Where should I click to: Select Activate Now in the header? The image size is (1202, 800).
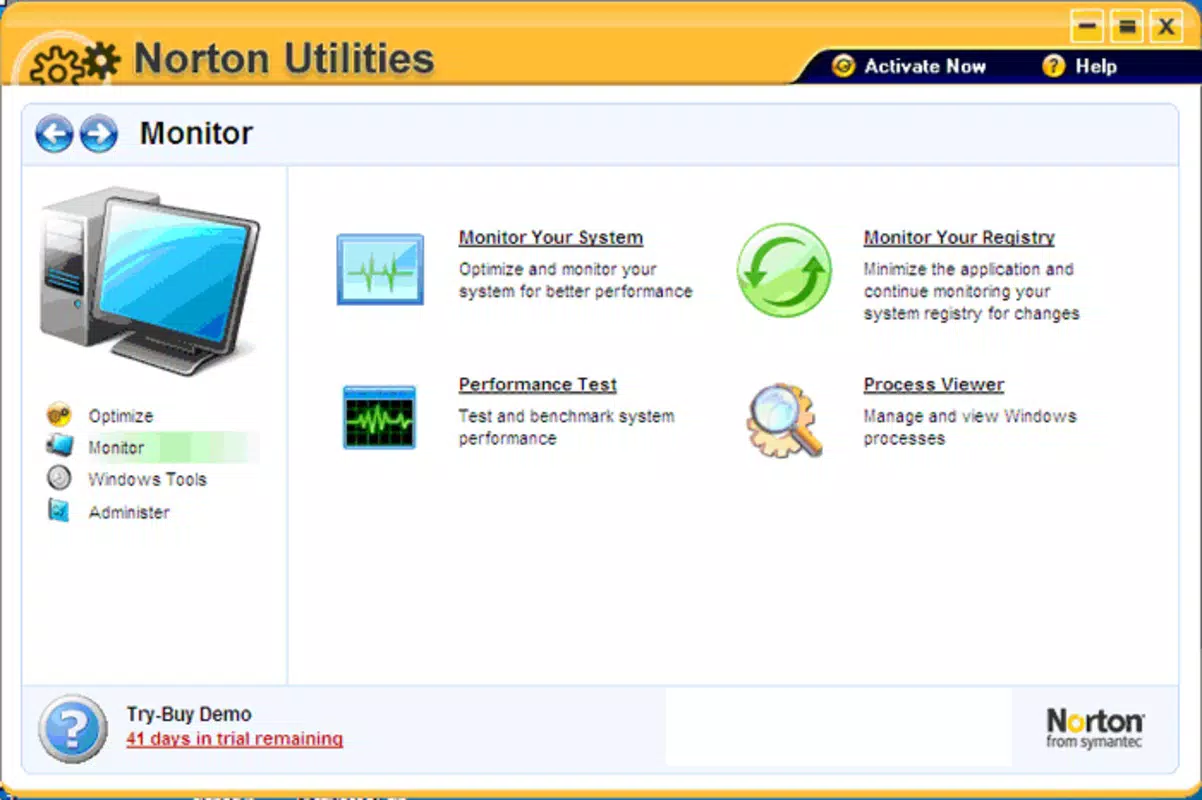(925, 66)
